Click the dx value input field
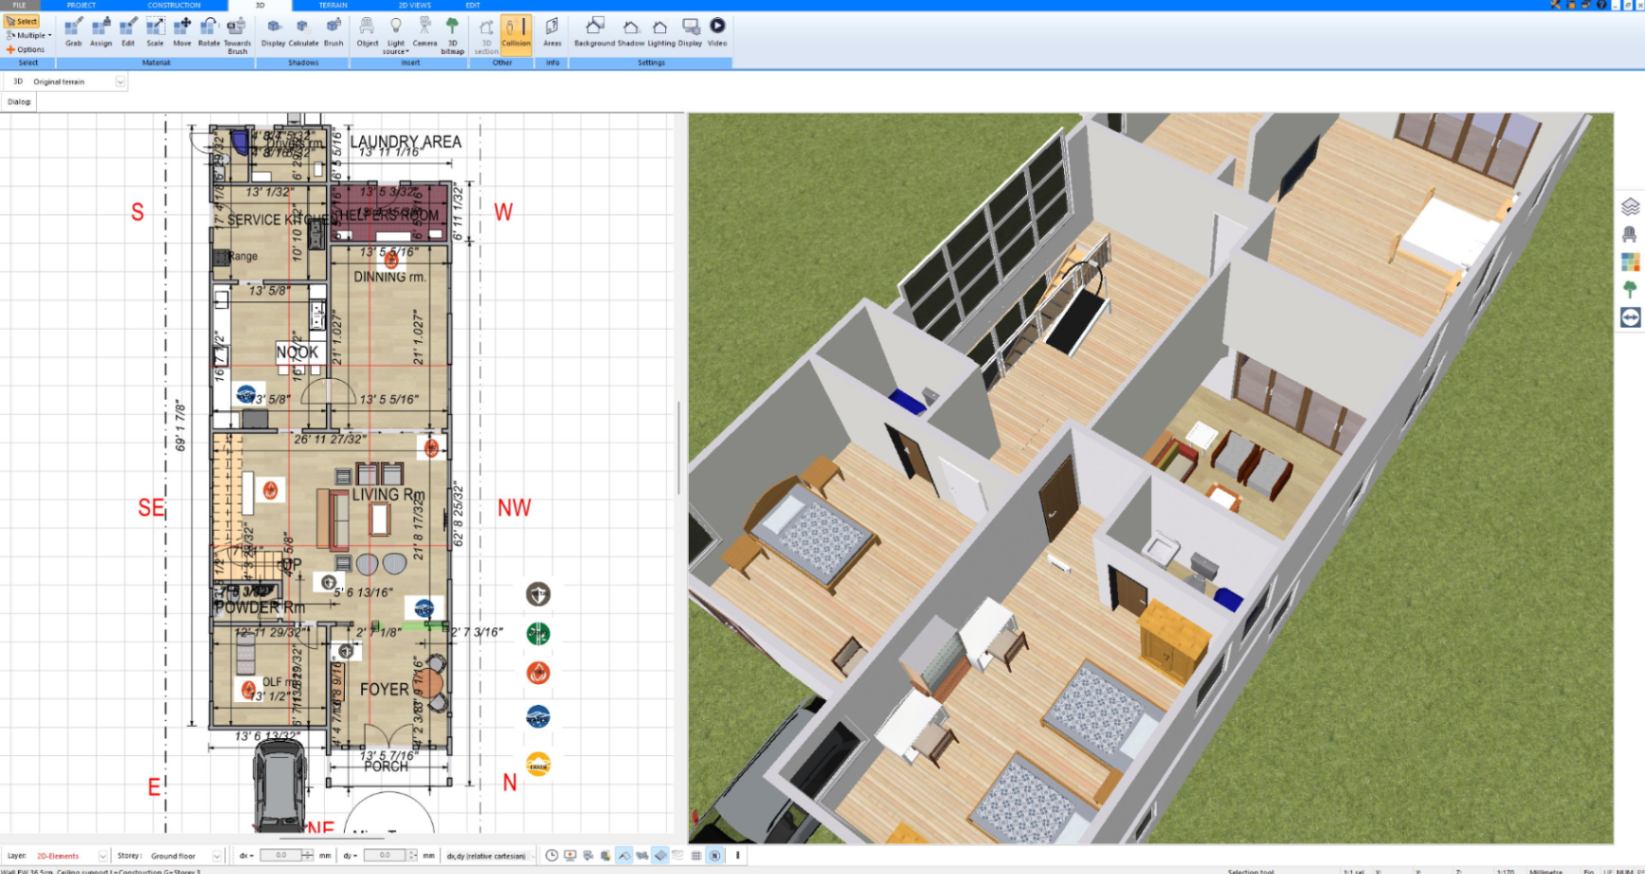Image resolution: width=1645 pixels, height=874 pixels. tap(280, 856)
